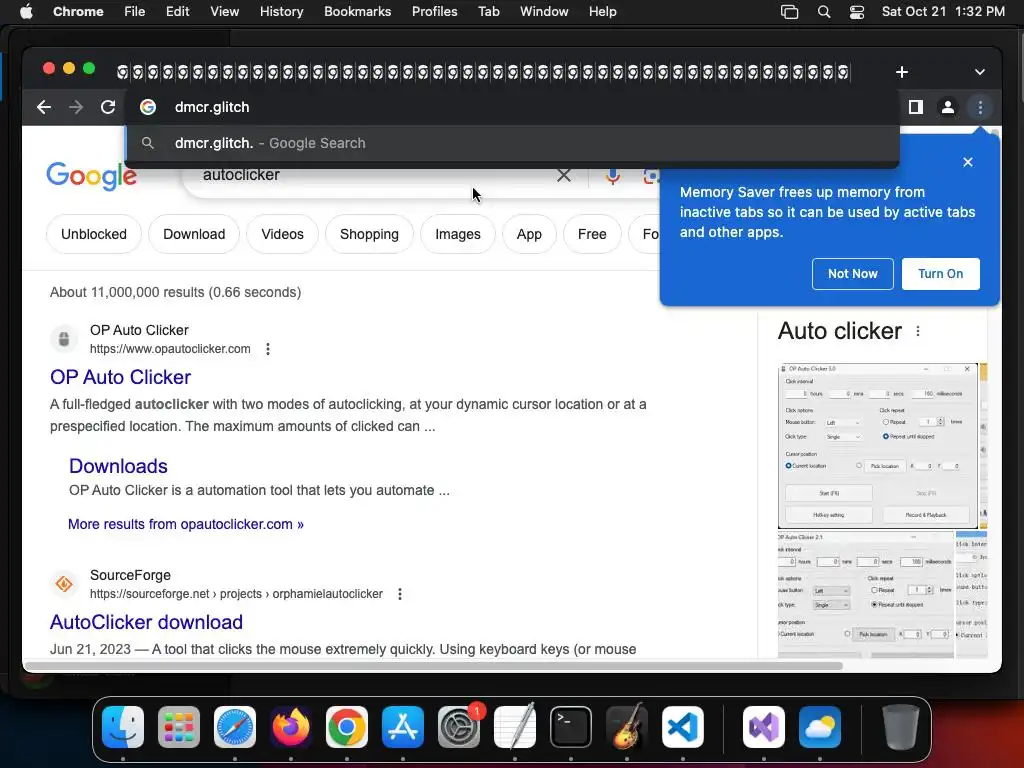
Task: Open the Apple menu
Action: tap(26, 12)
